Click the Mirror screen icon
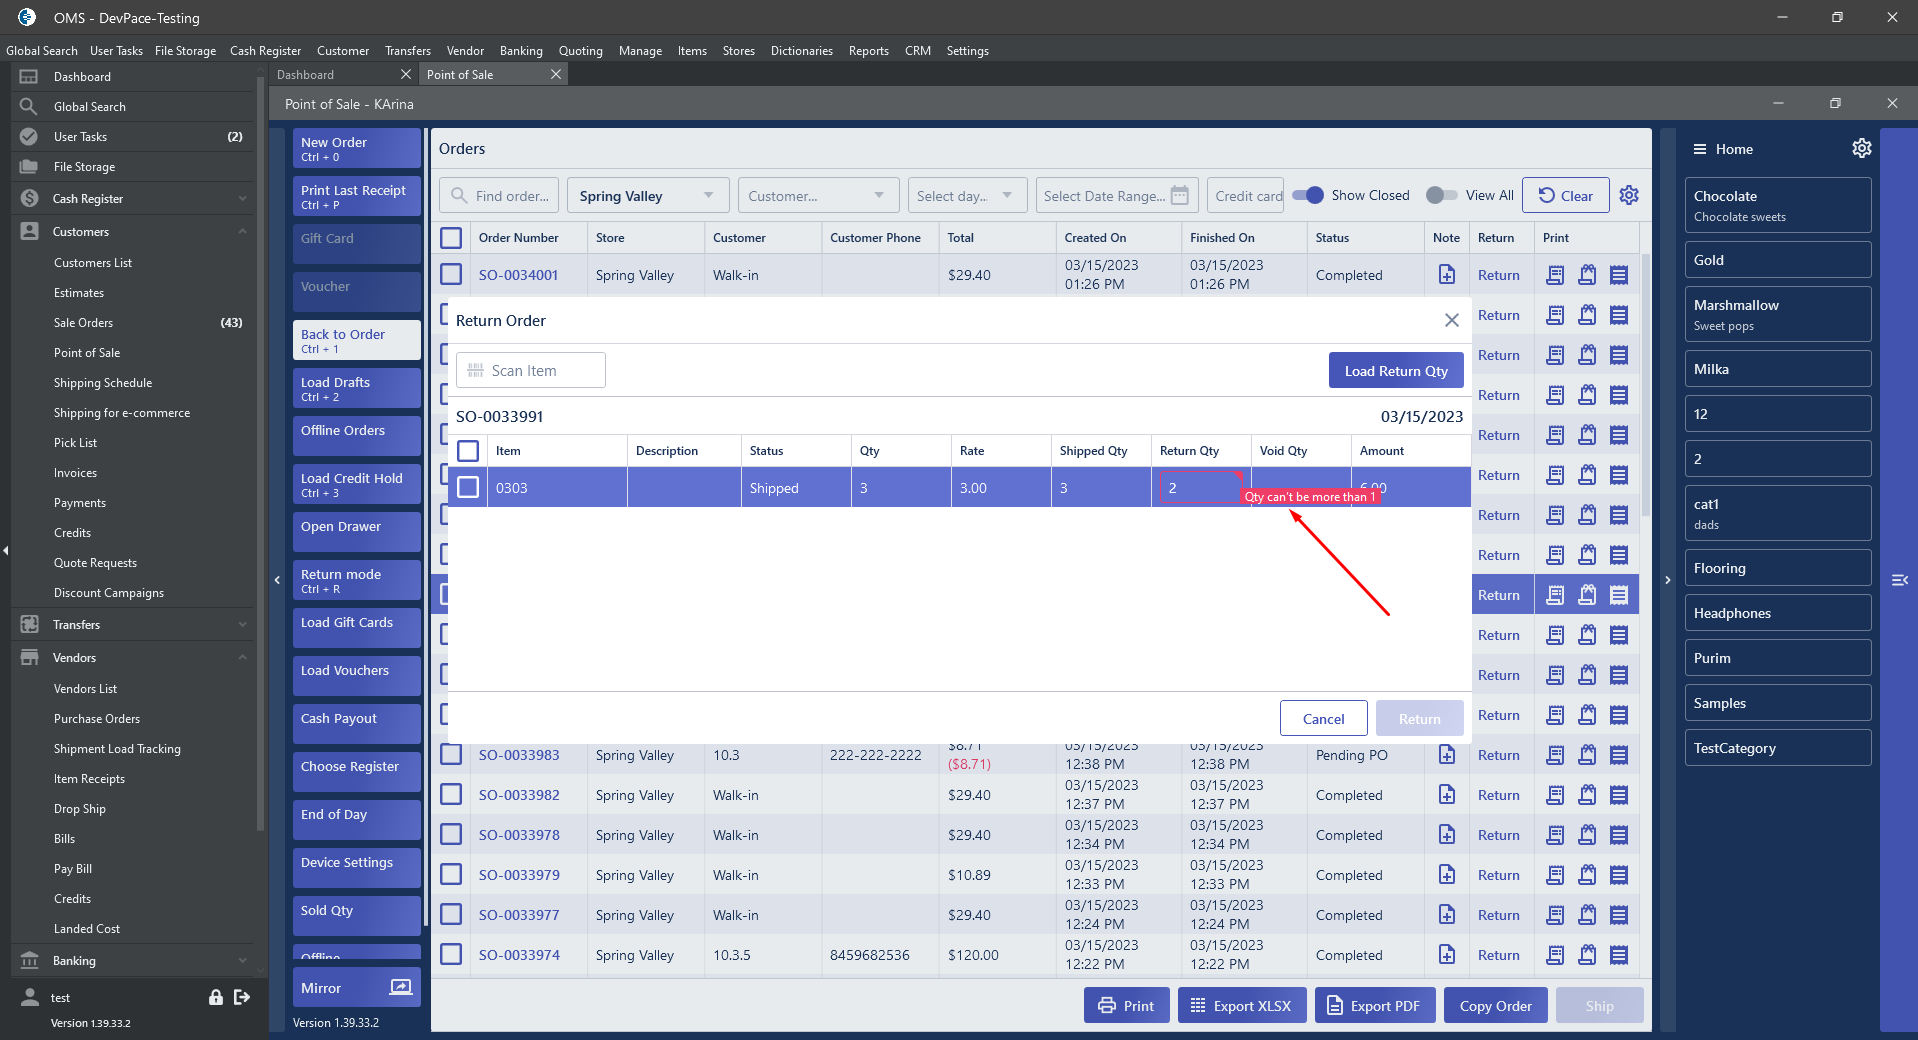Screen dimensions: 1918x1040 [400, 987]
